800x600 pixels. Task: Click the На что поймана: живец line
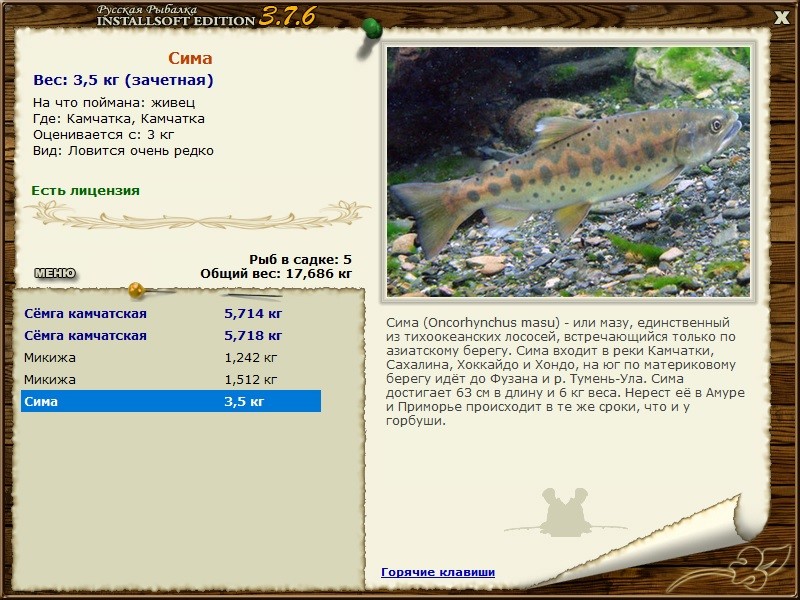pos(114,103)
